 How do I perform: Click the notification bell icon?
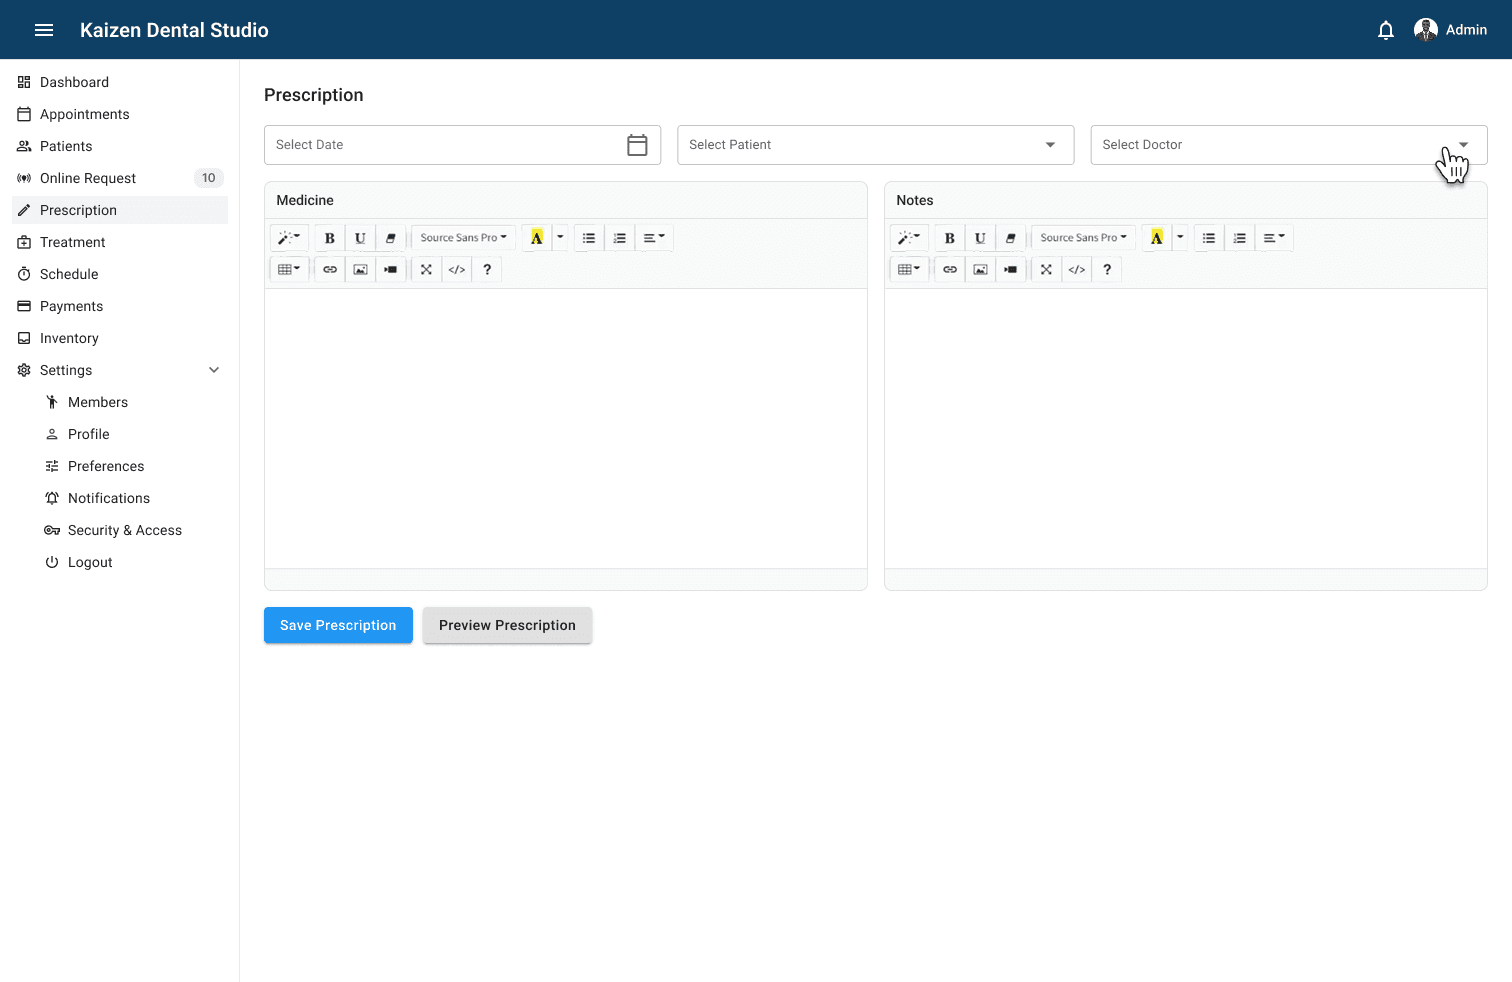point(1385,30)
